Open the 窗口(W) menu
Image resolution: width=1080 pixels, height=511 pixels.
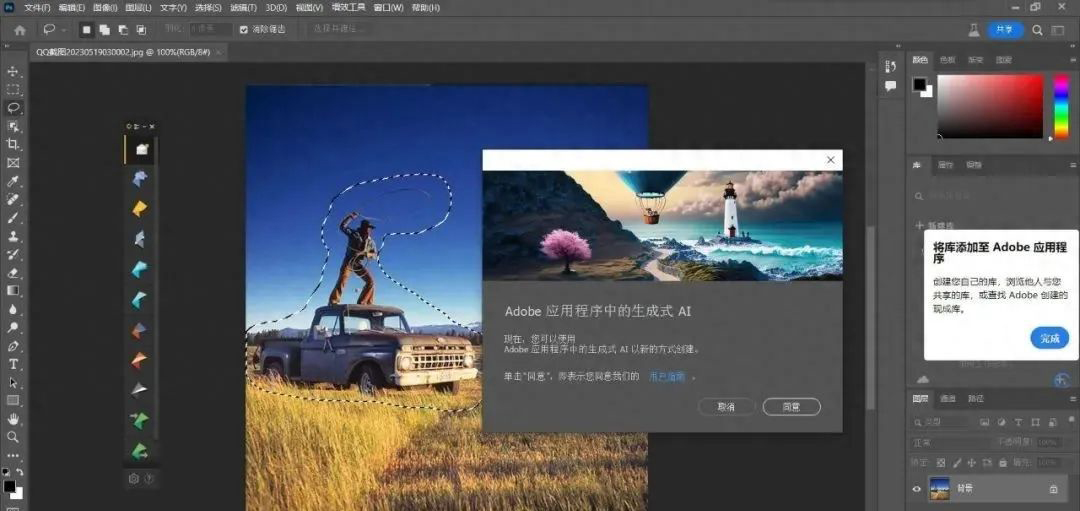point(388,8)
